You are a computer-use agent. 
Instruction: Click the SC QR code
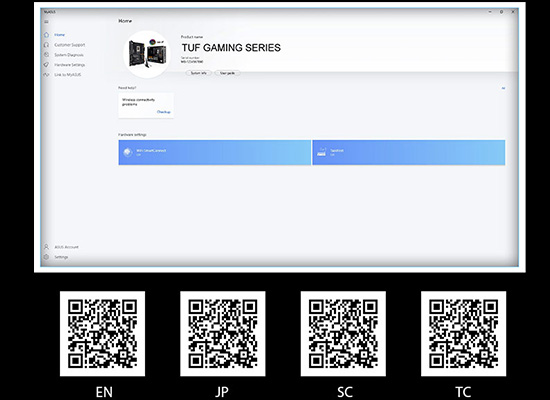pyautogui.click(x=343, y=333)
